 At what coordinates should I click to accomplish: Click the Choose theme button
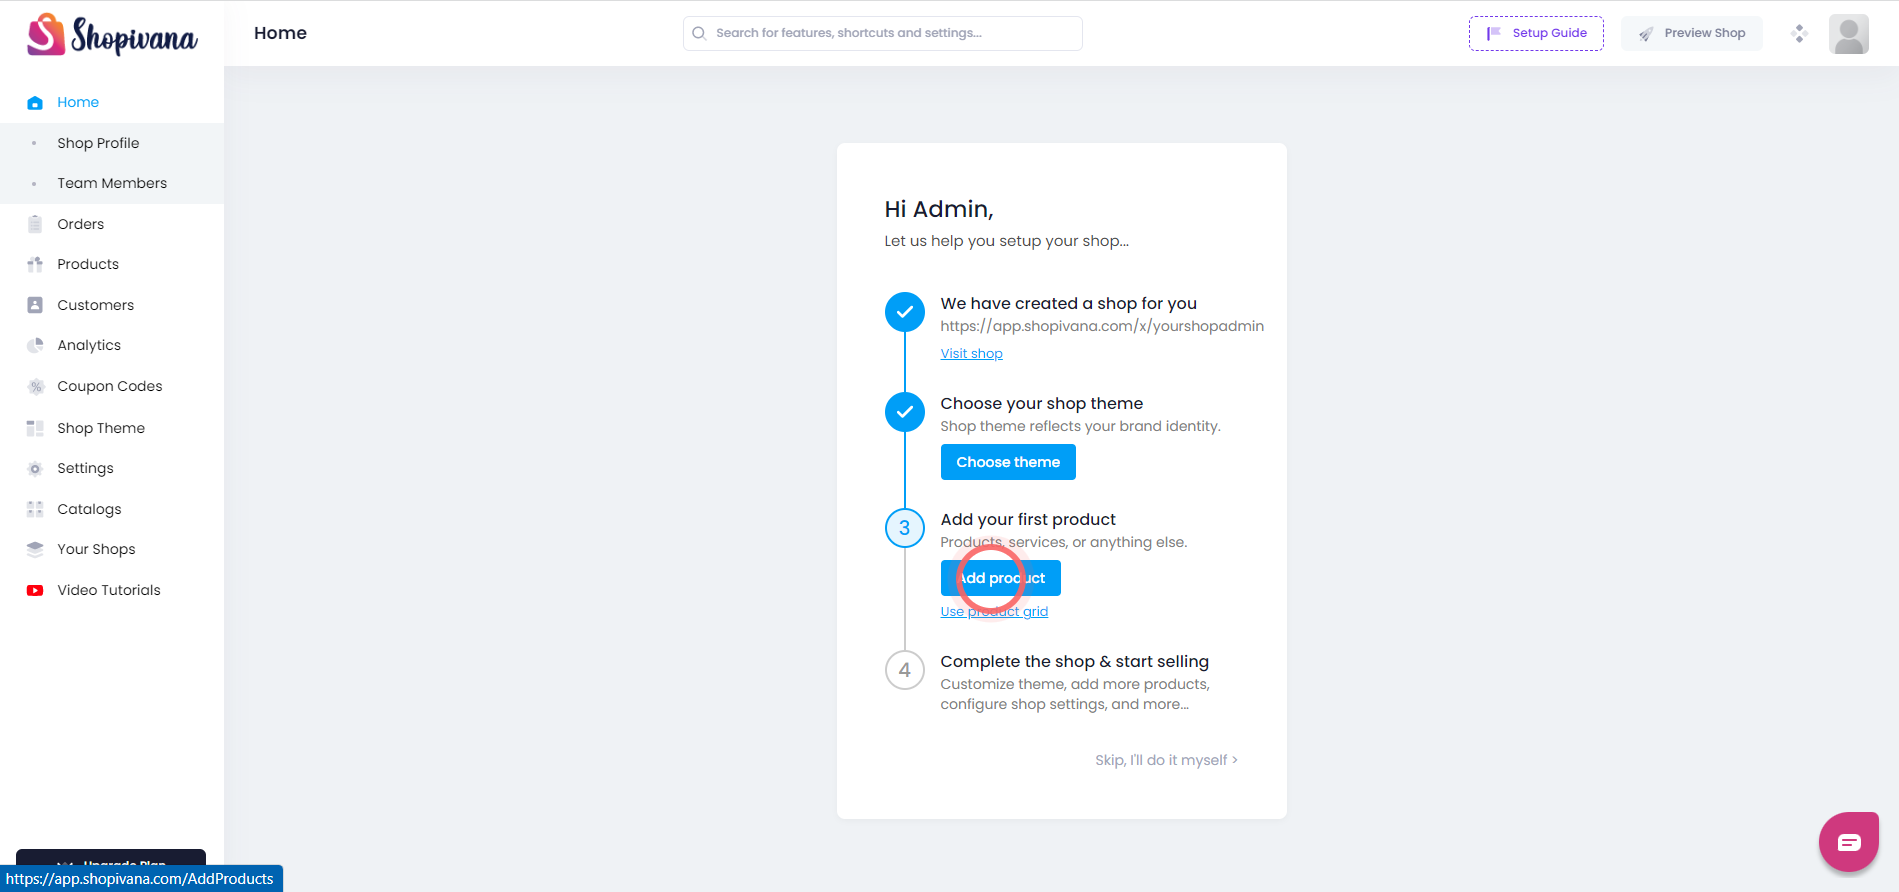click(x=1008, y=462)
